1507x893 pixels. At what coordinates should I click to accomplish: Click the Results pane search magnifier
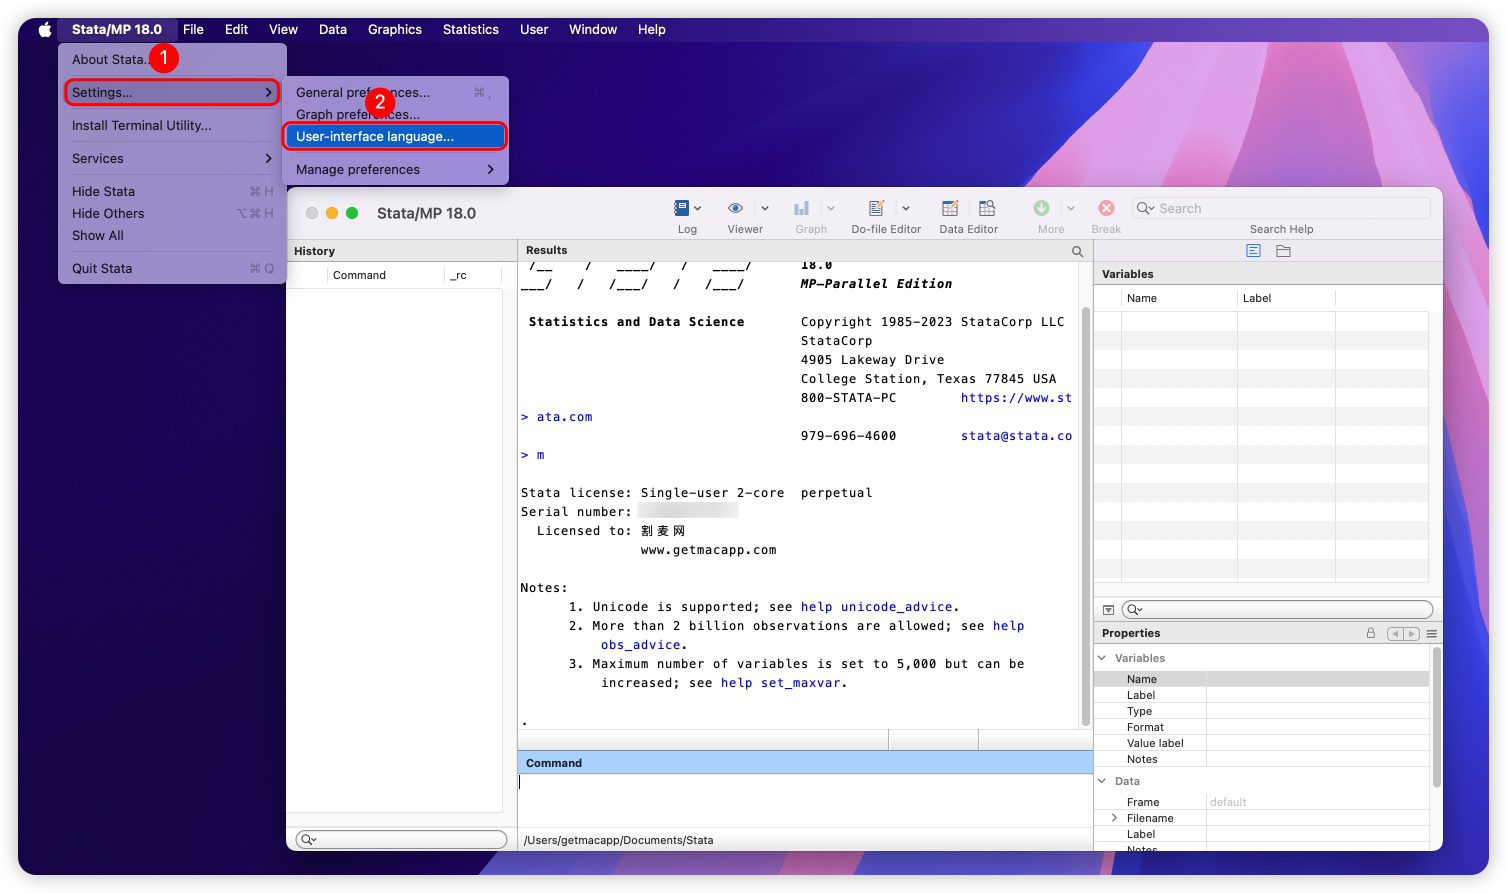click(x=1077, y=251)
